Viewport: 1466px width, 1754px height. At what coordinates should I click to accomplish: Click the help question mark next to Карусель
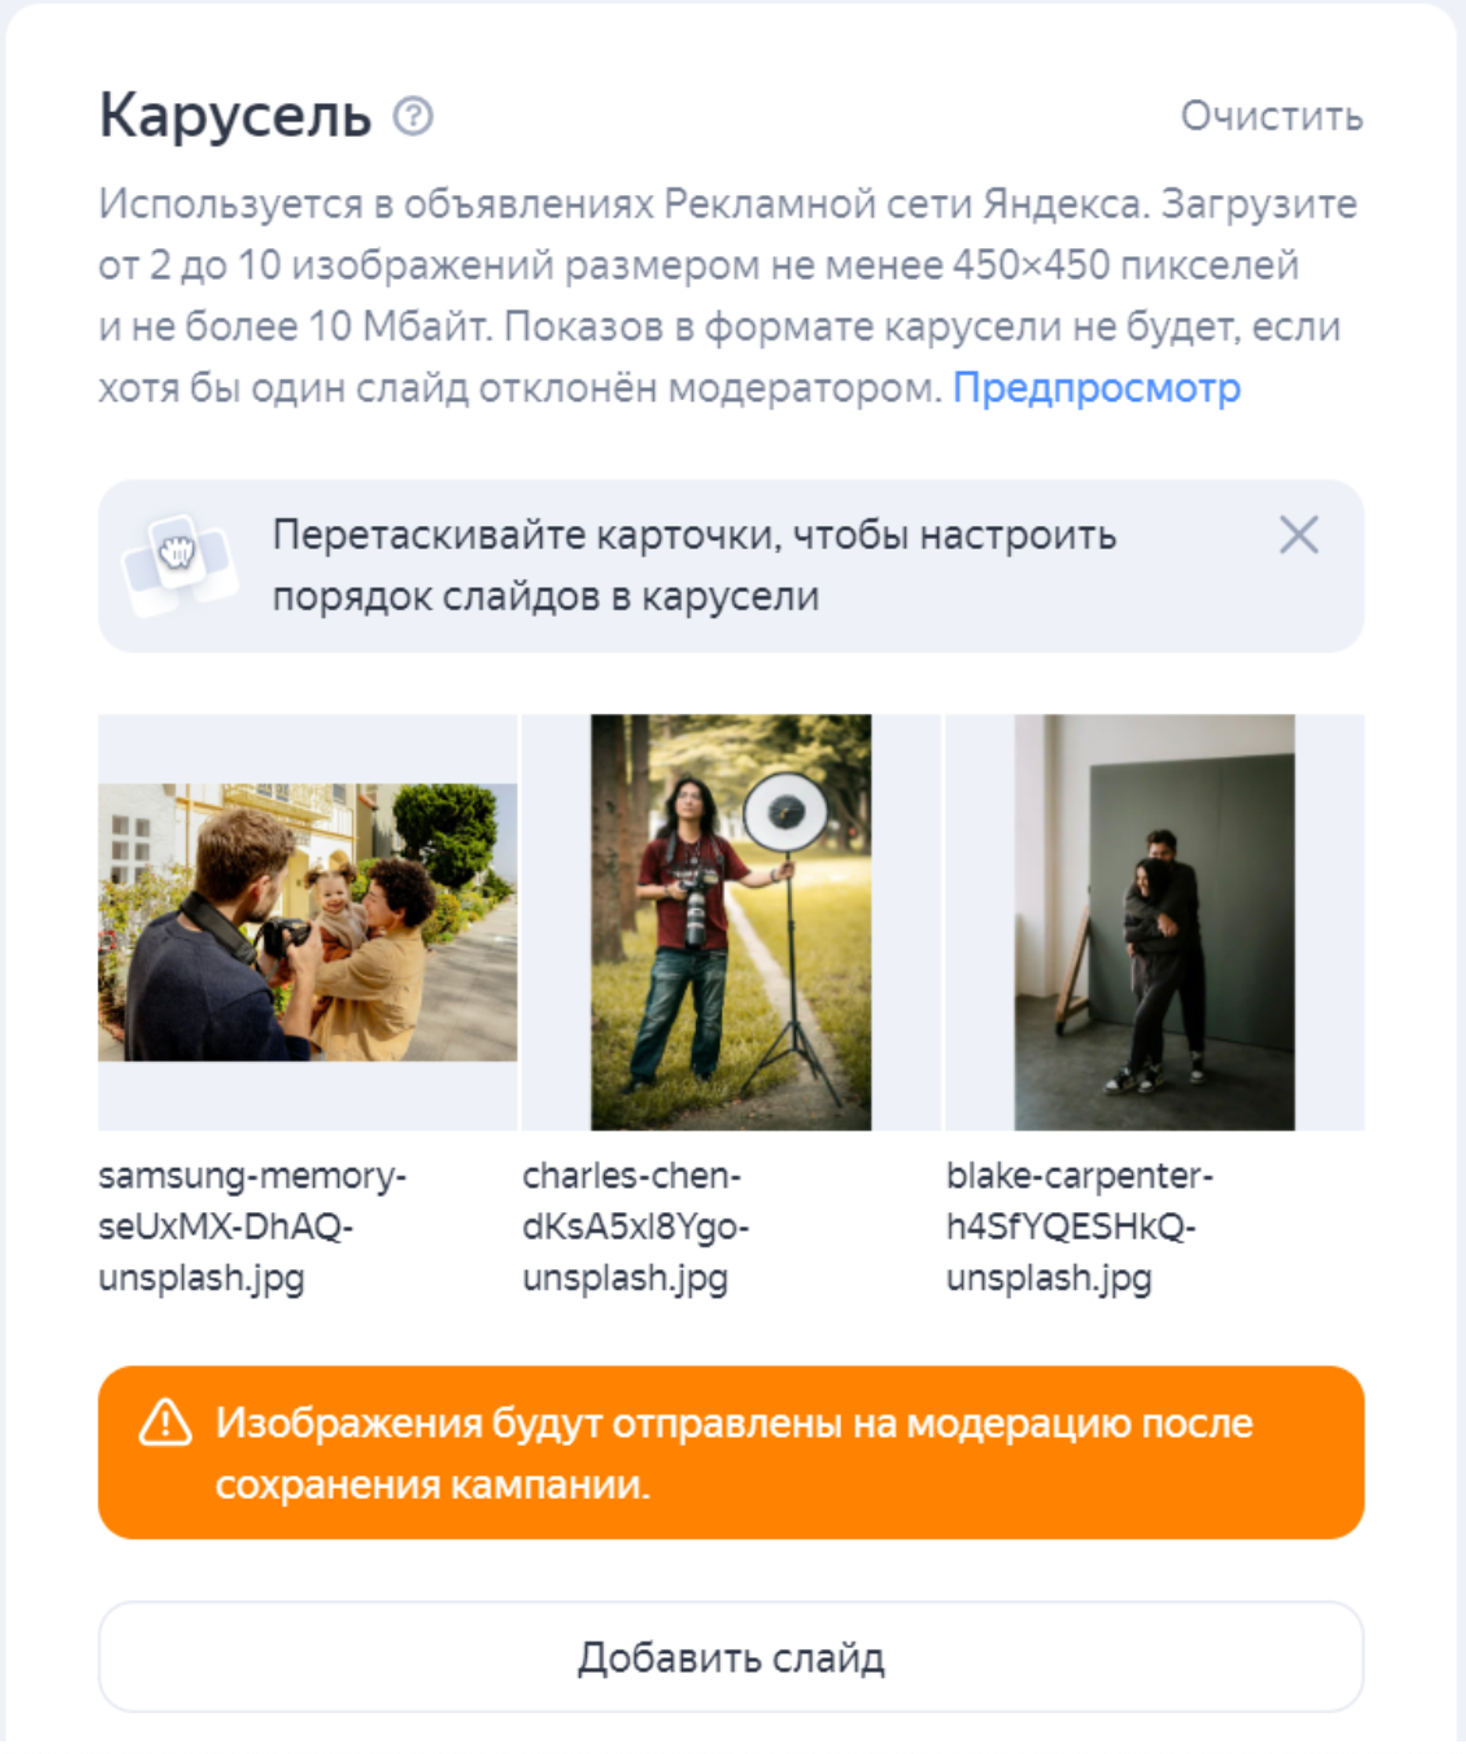click(412, 116)
